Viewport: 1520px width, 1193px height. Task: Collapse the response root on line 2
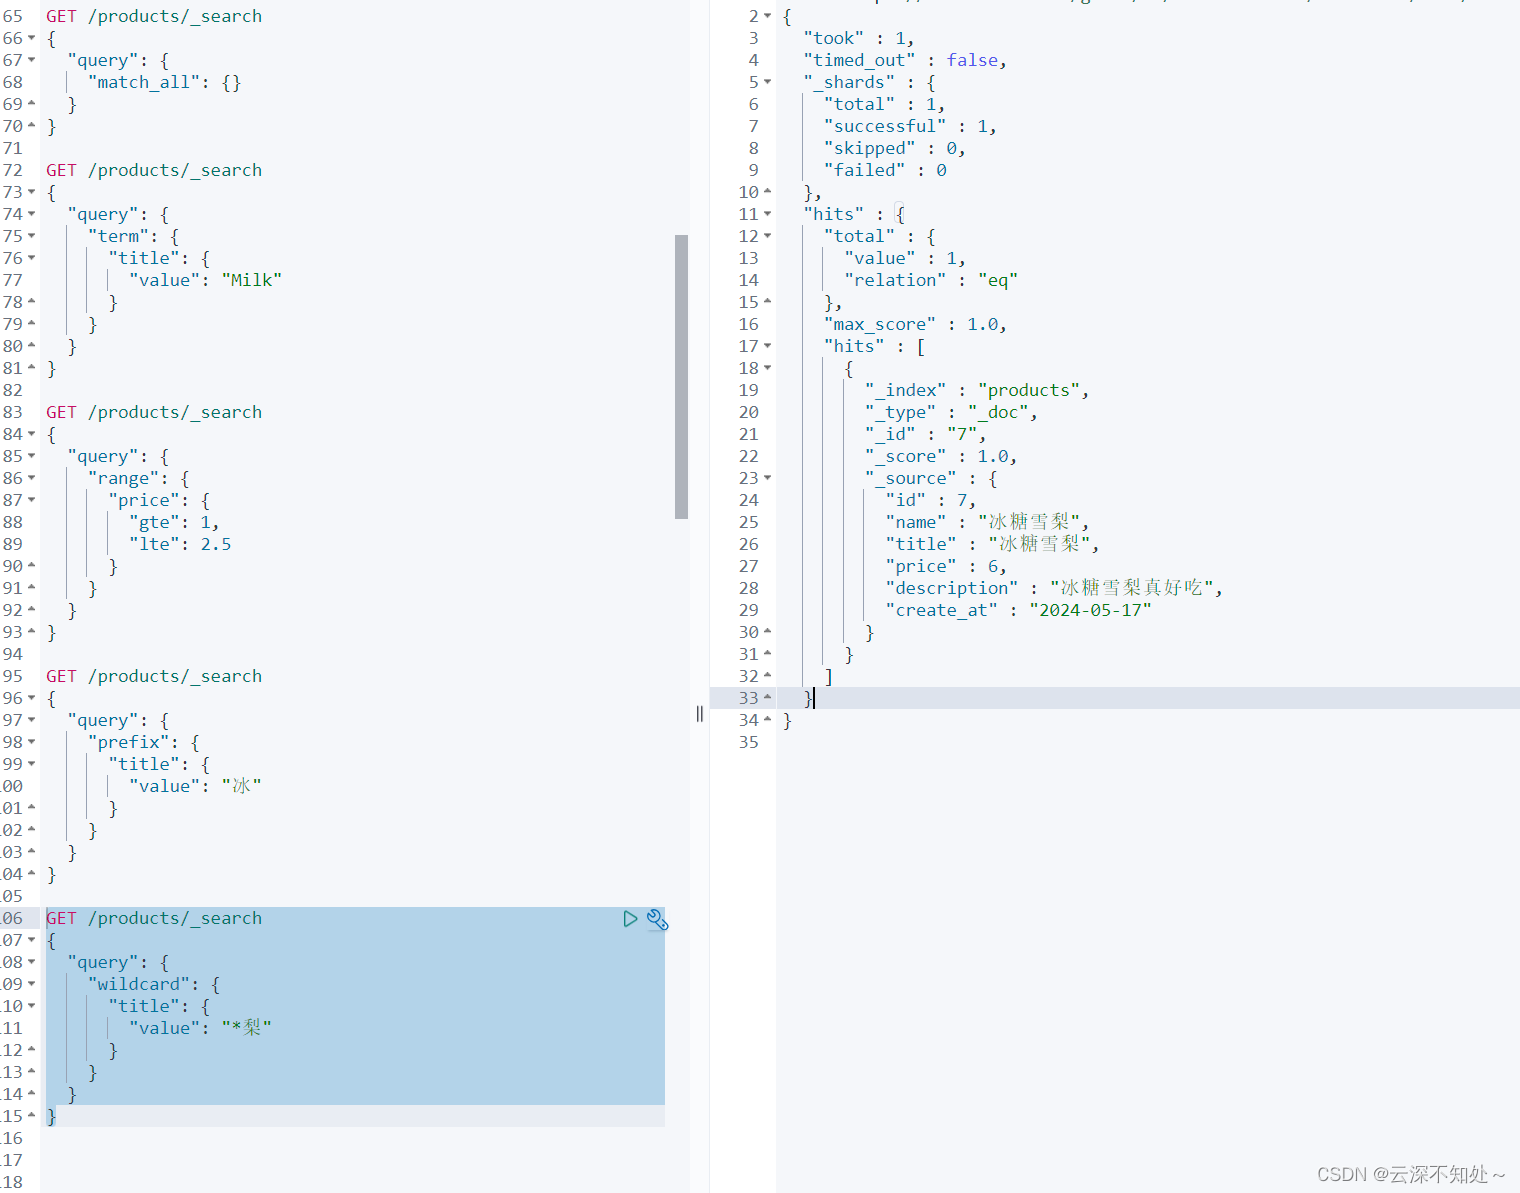tap(767, 16)
